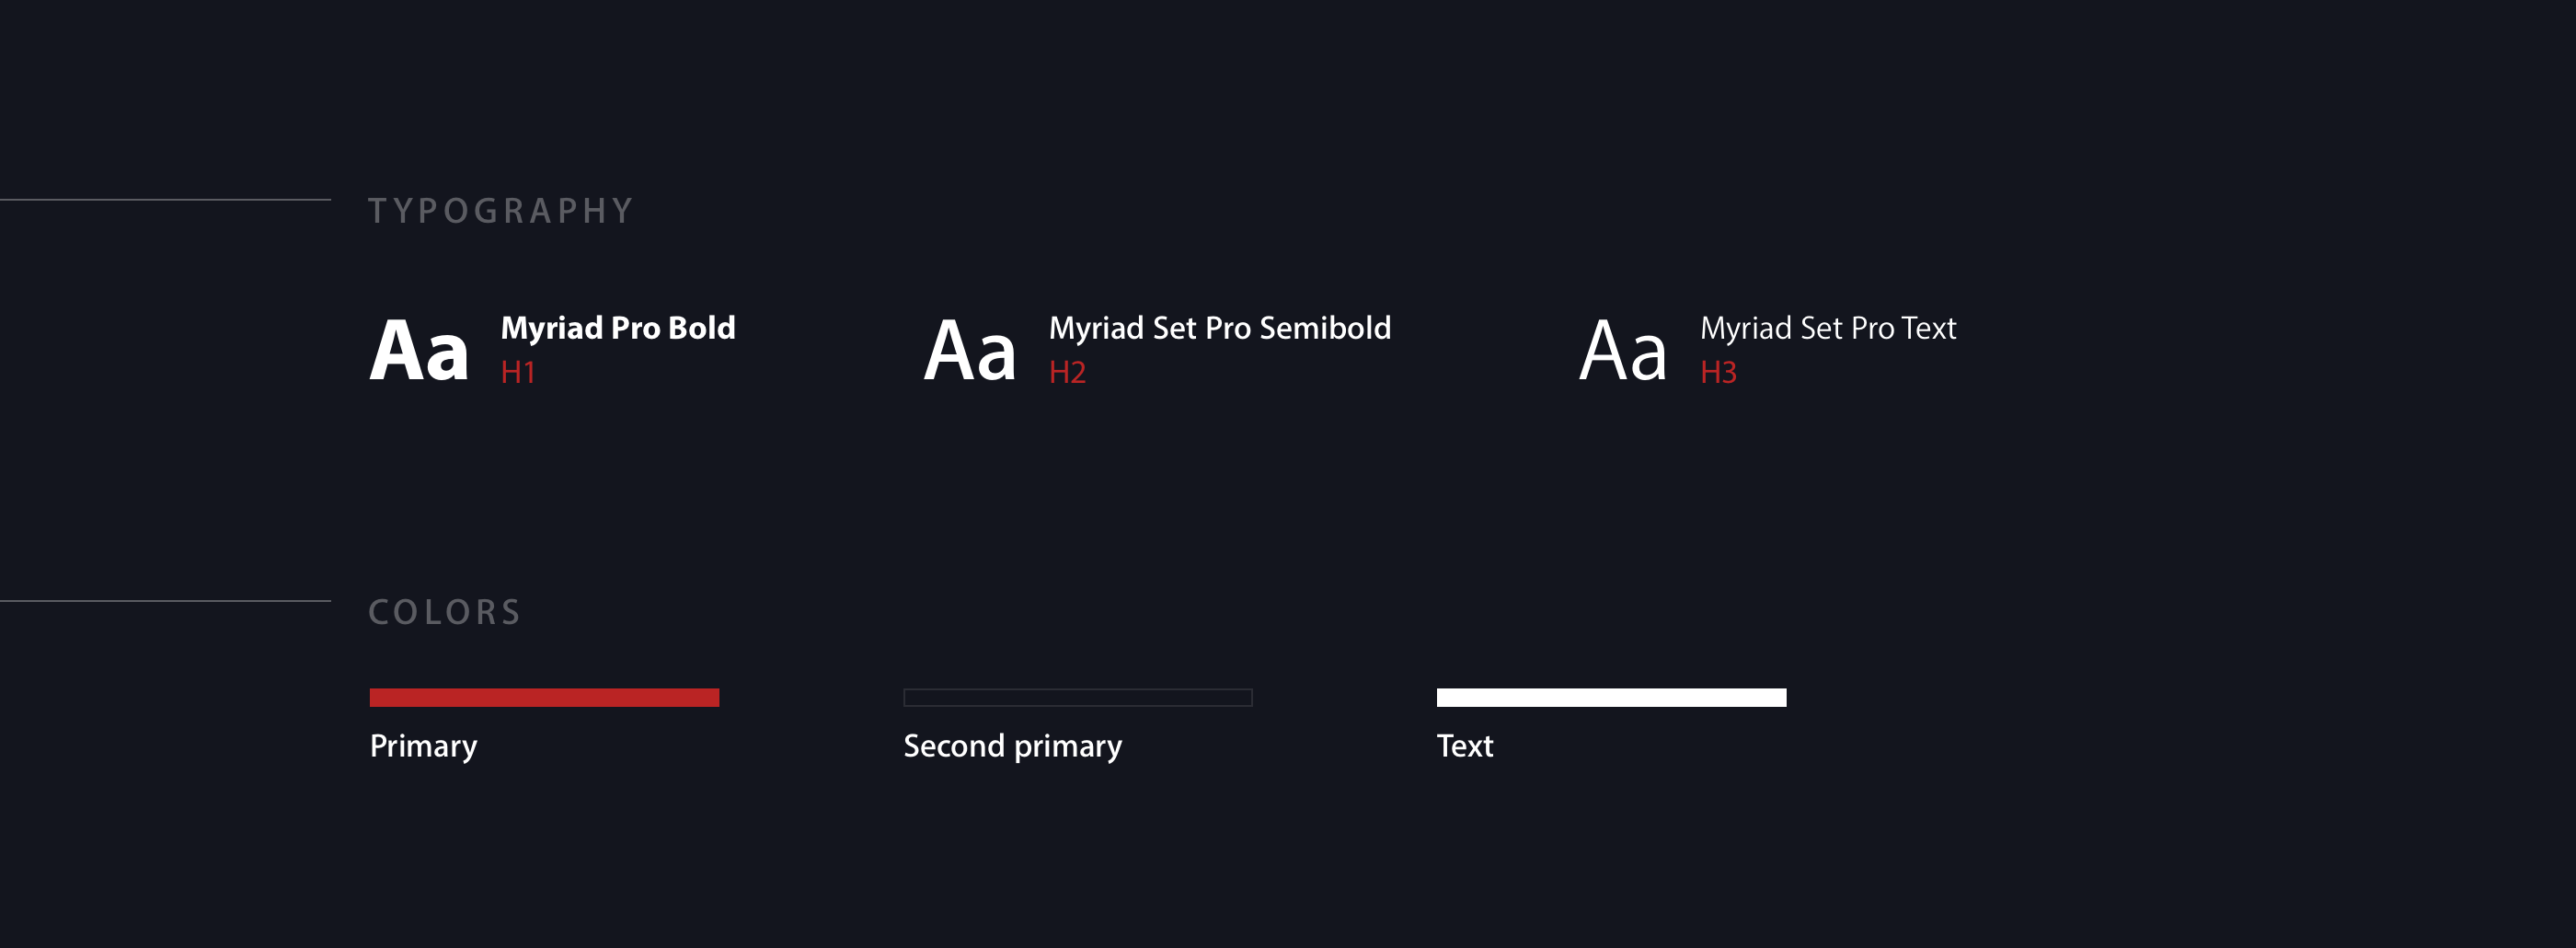
Task: Click the Myriad Set Pro Semibold name
Action: tap(1219, 328)
